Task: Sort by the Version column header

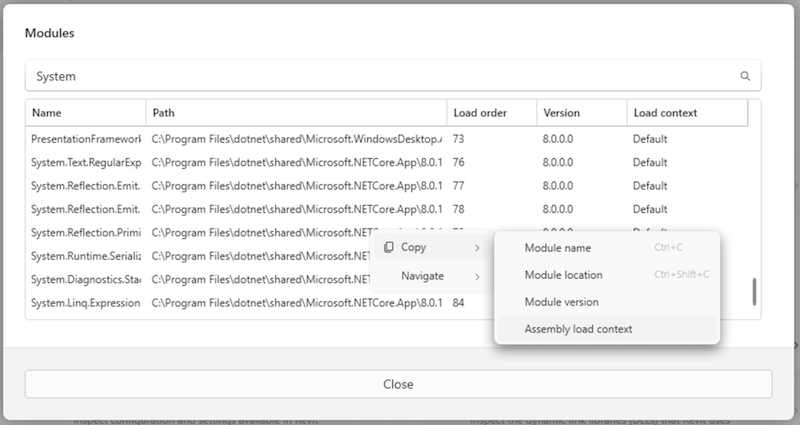Action: tap(580, 113)
